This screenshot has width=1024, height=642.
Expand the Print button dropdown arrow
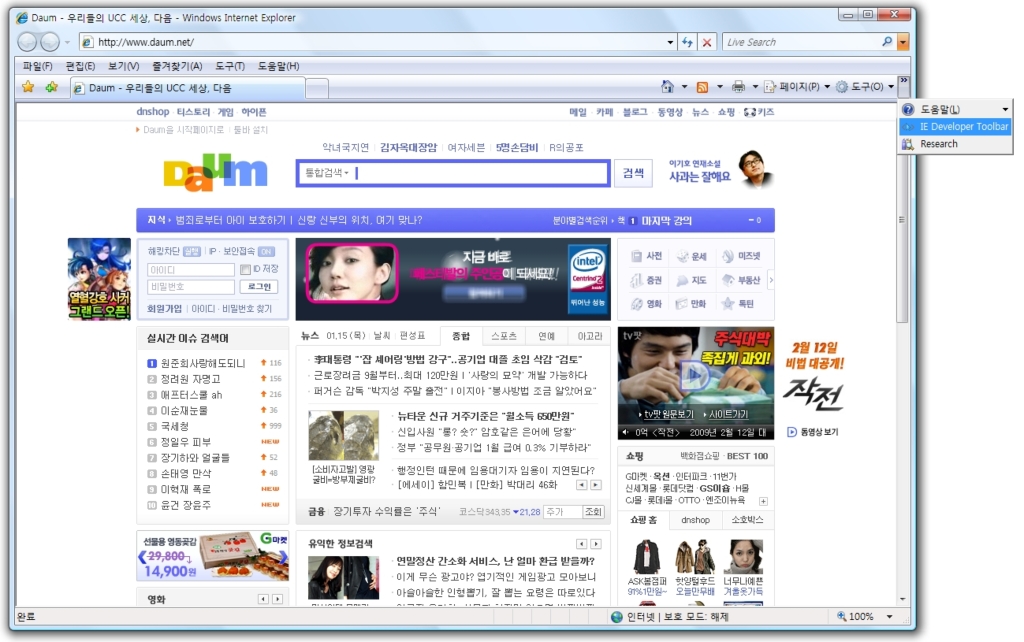tap(756, 87)
